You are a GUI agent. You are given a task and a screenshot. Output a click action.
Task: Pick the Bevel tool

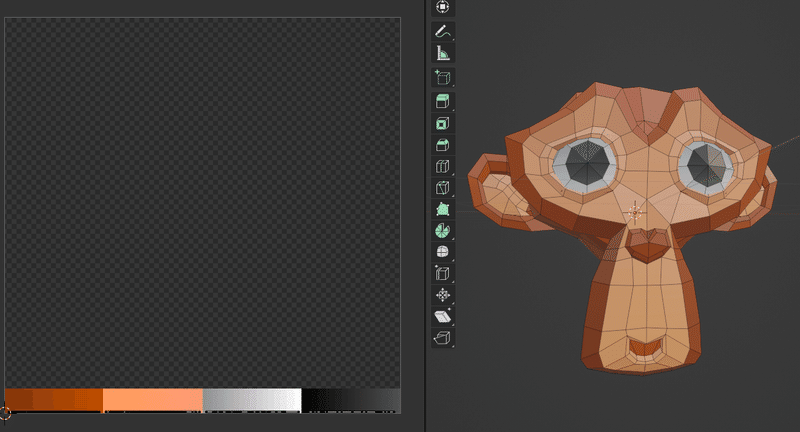[442, 145]
